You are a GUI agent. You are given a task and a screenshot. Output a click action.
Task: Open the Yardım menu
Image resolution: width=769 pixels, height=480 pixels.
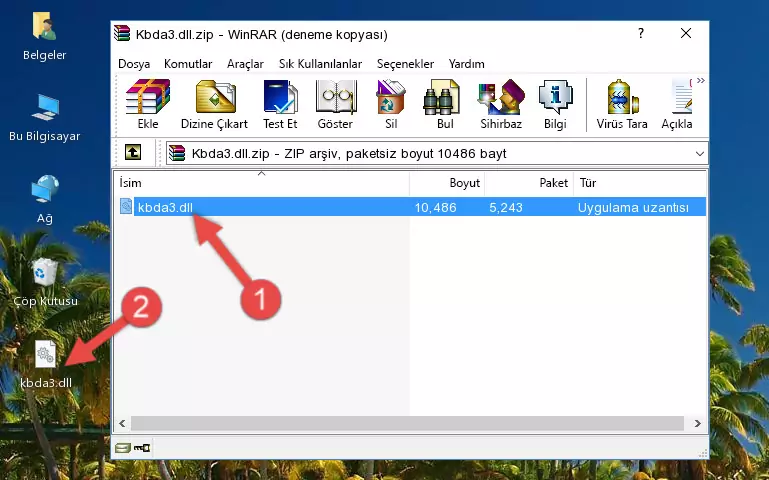(466, 64)
